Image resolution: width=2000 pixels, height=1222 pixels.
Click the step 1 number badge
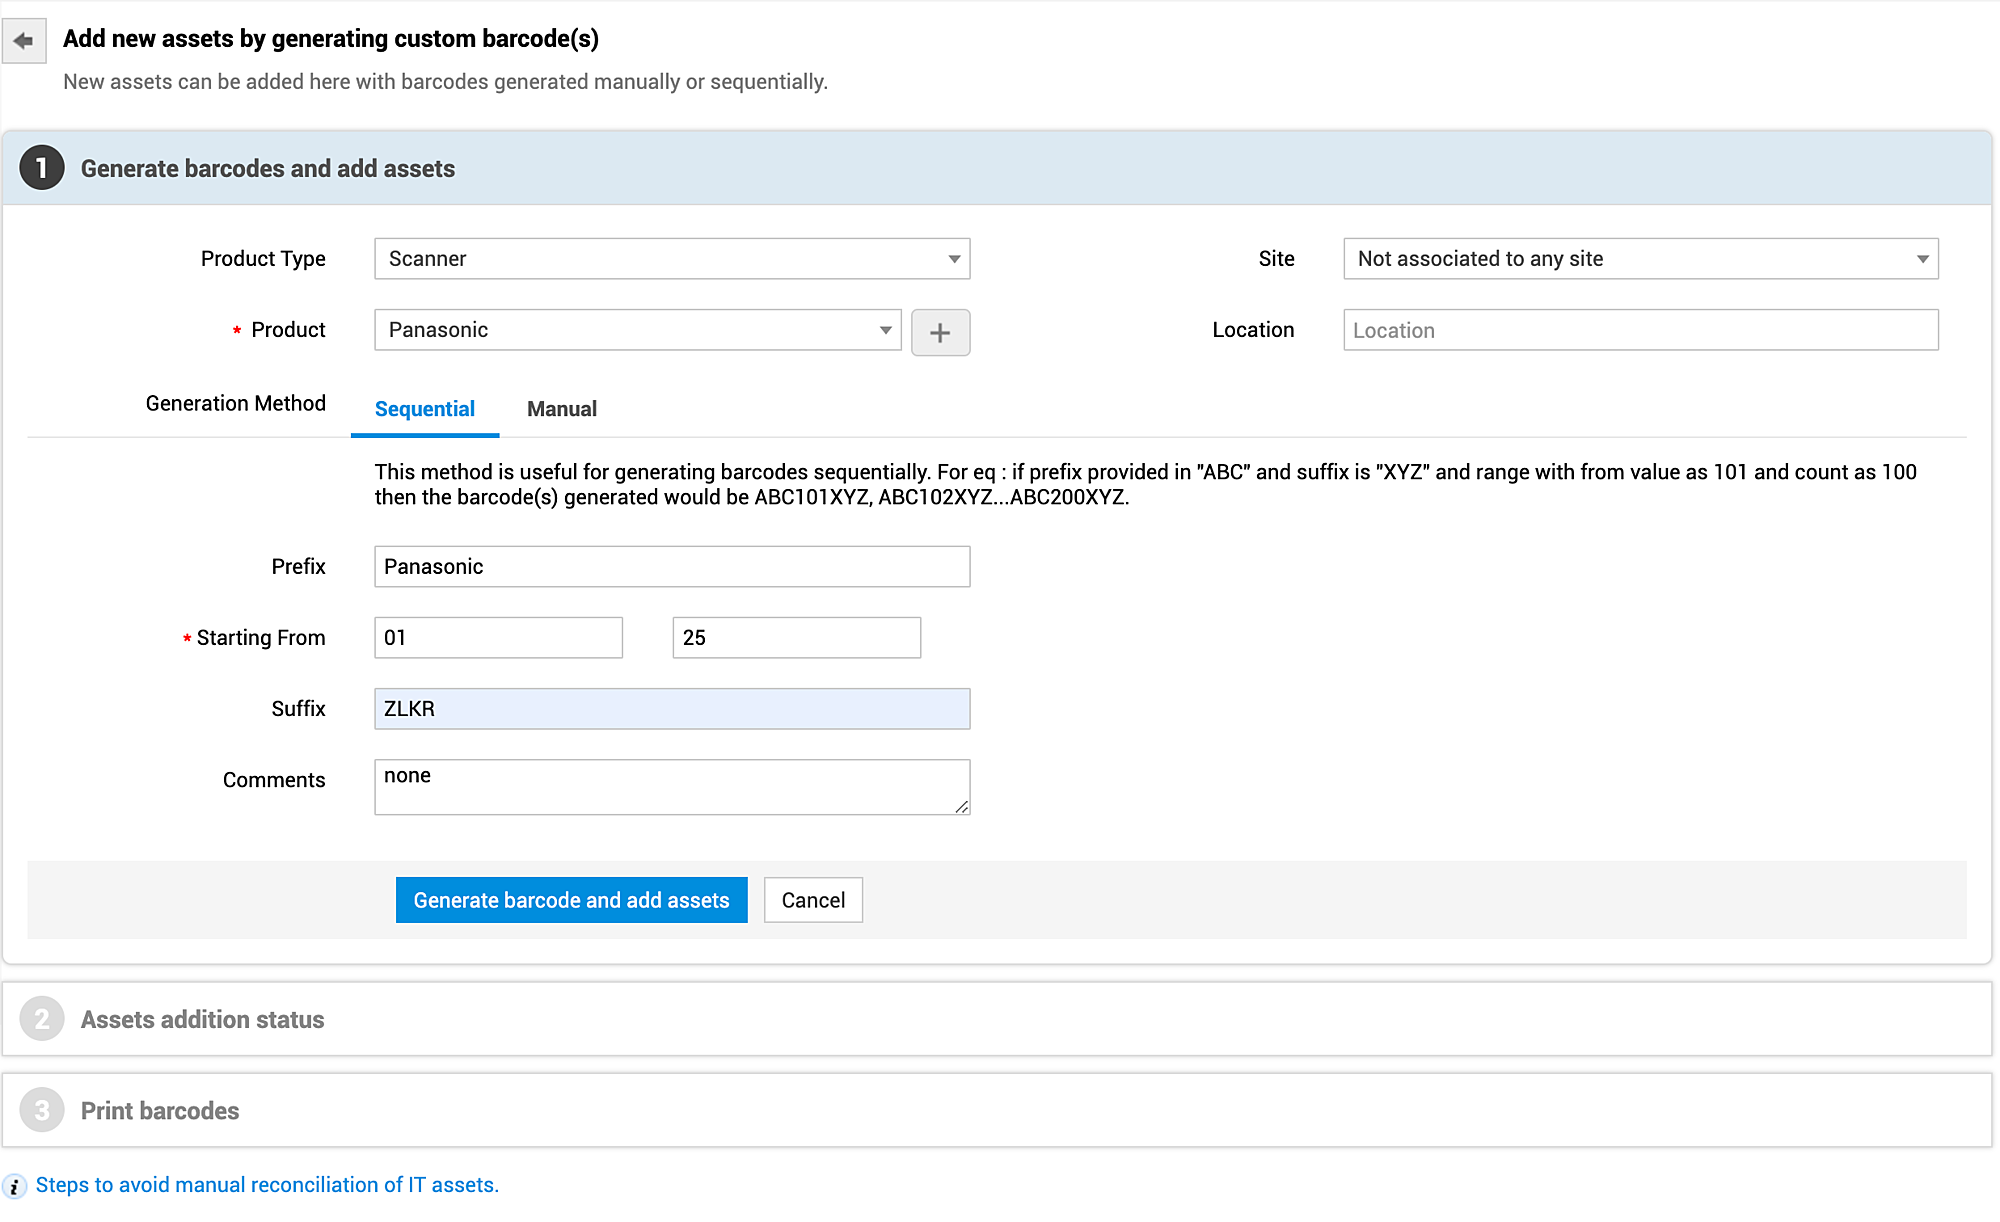[x=42, y=168]
